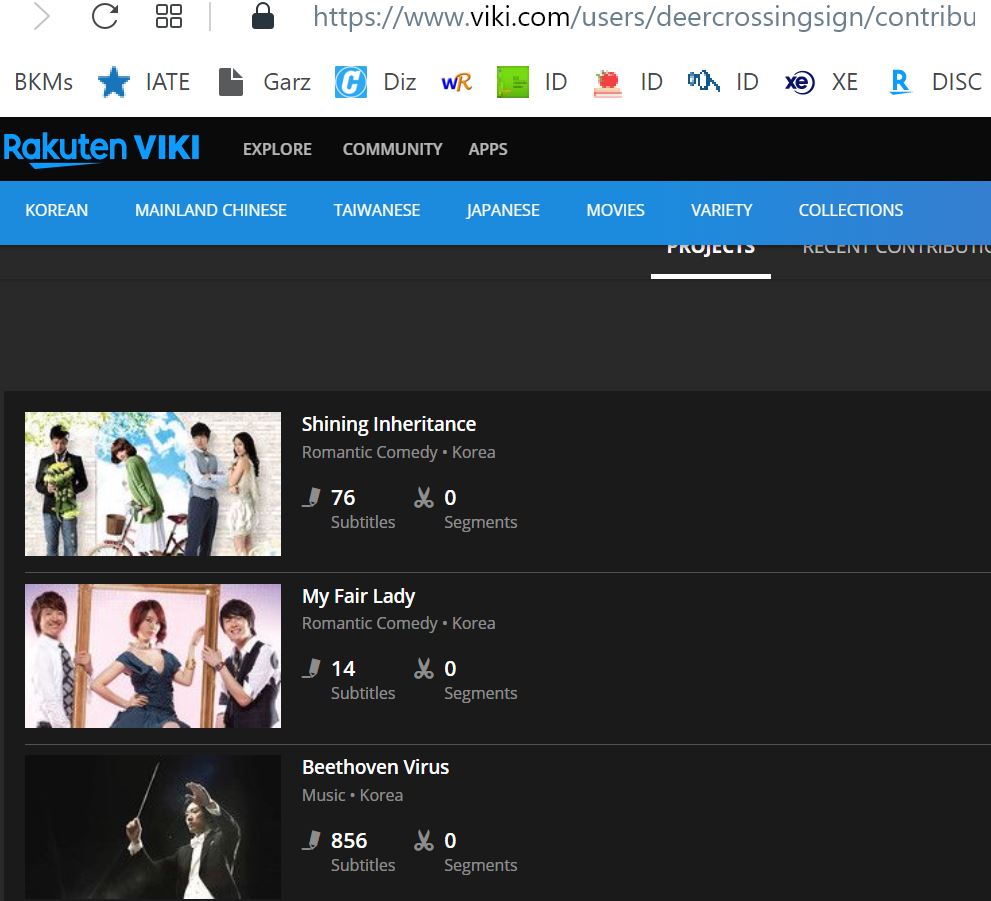Viewport: 991px width, 901px height.
Task: Click Shining Inheritance segments scissors icon
Action: click(423, 498)
